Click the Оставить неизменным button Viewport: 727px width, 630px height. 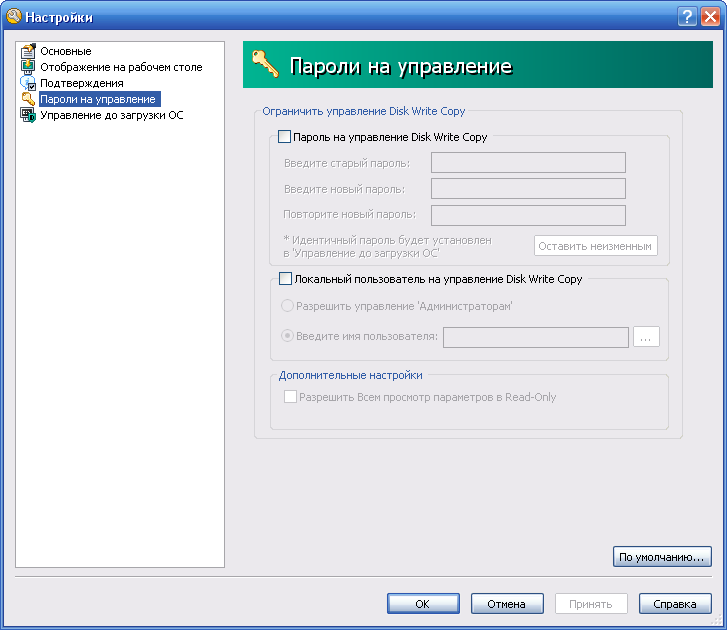[595, 246]
